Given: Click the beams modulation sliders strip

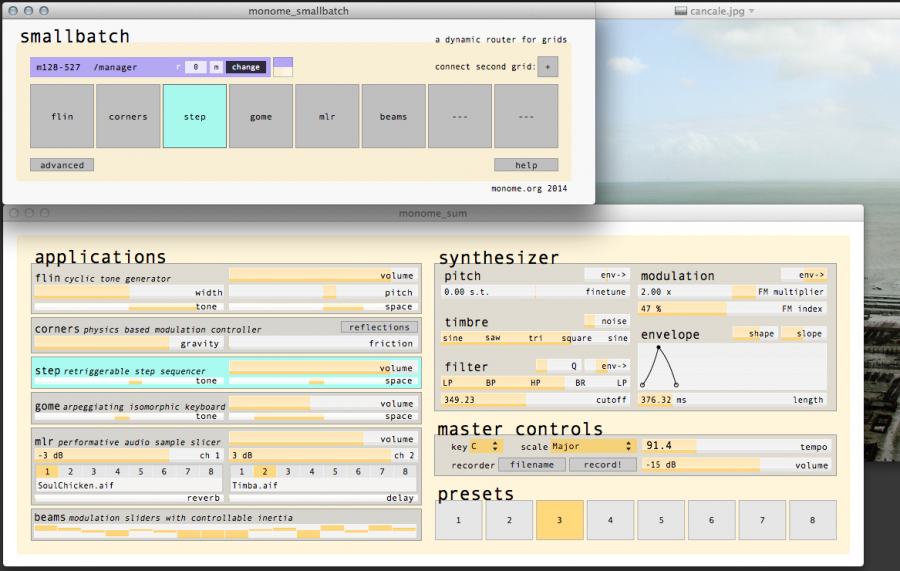Looking at the screenshot, I should [225, 531].
